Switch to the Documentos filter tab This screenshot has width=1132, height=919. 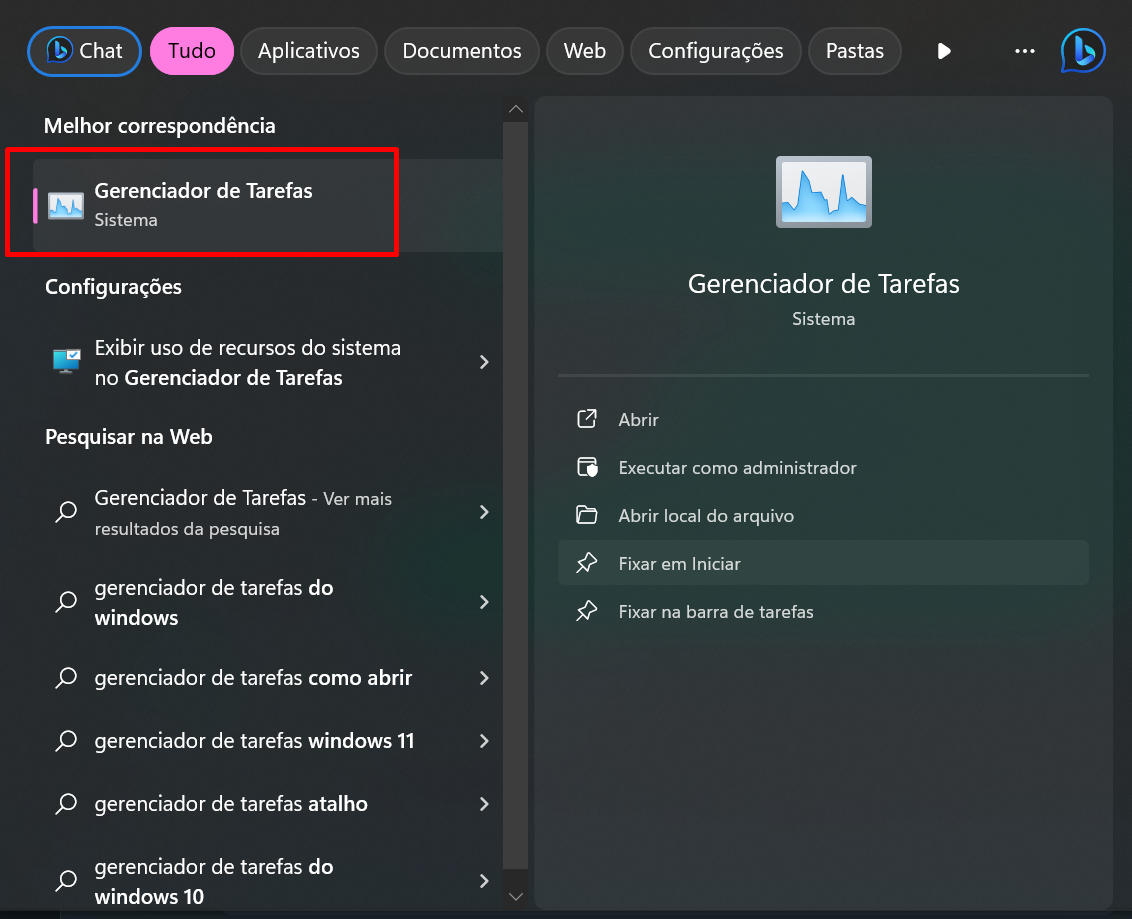pos(461,51)
